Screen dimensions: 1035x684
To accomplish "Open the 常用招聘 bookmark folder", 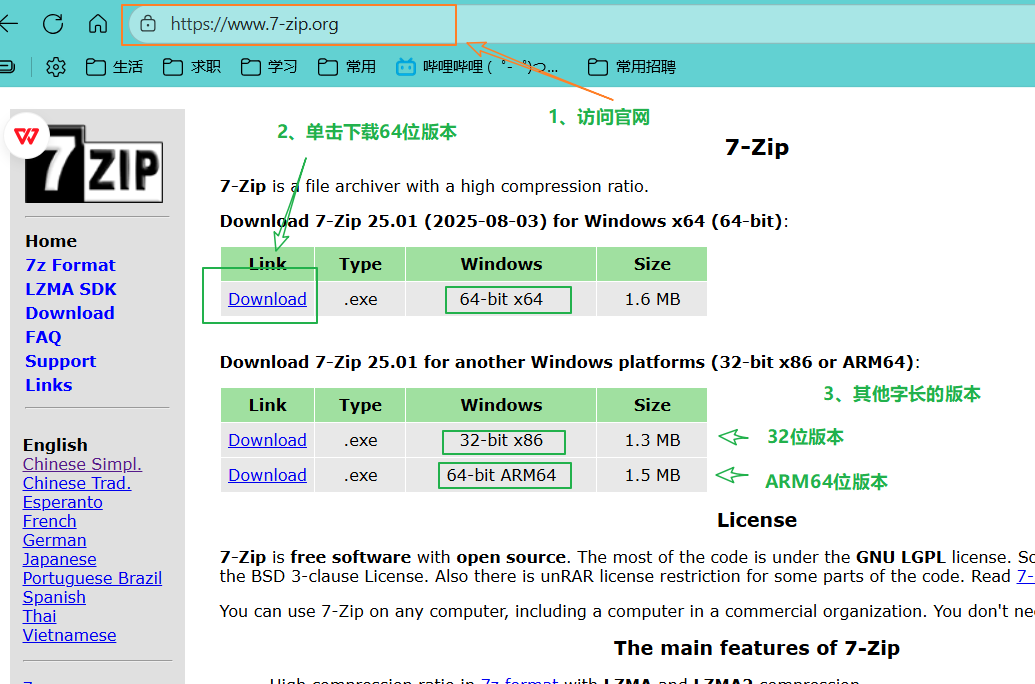I will pos(632,67).
